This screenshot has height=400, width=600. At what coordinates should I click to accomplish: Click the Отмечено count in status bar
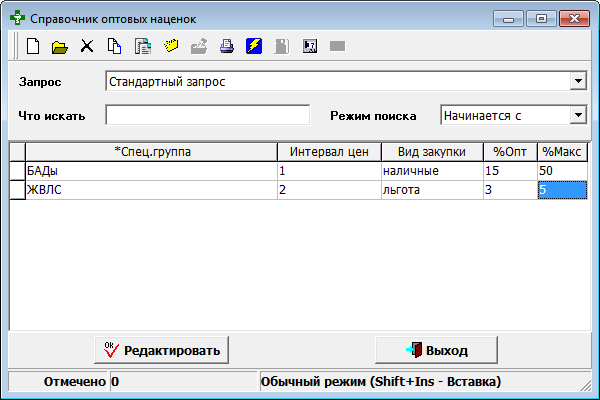coord(183,382)
